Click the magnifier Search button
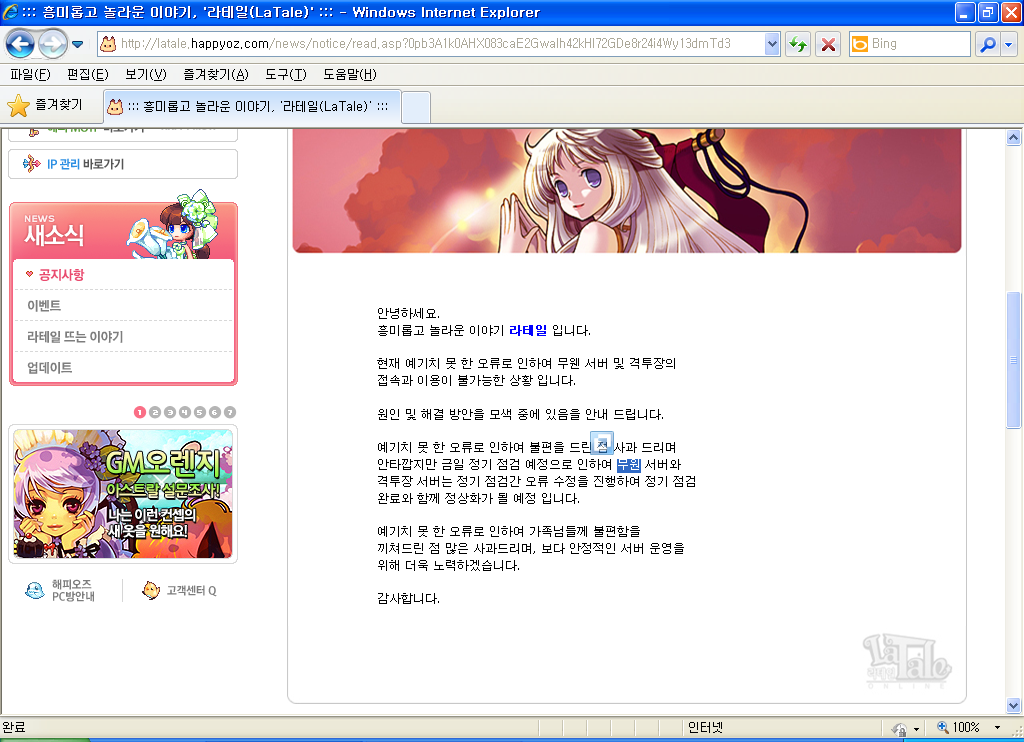Image resolution: width=1024 pixels, height=742 pixels. click(987, 44)
